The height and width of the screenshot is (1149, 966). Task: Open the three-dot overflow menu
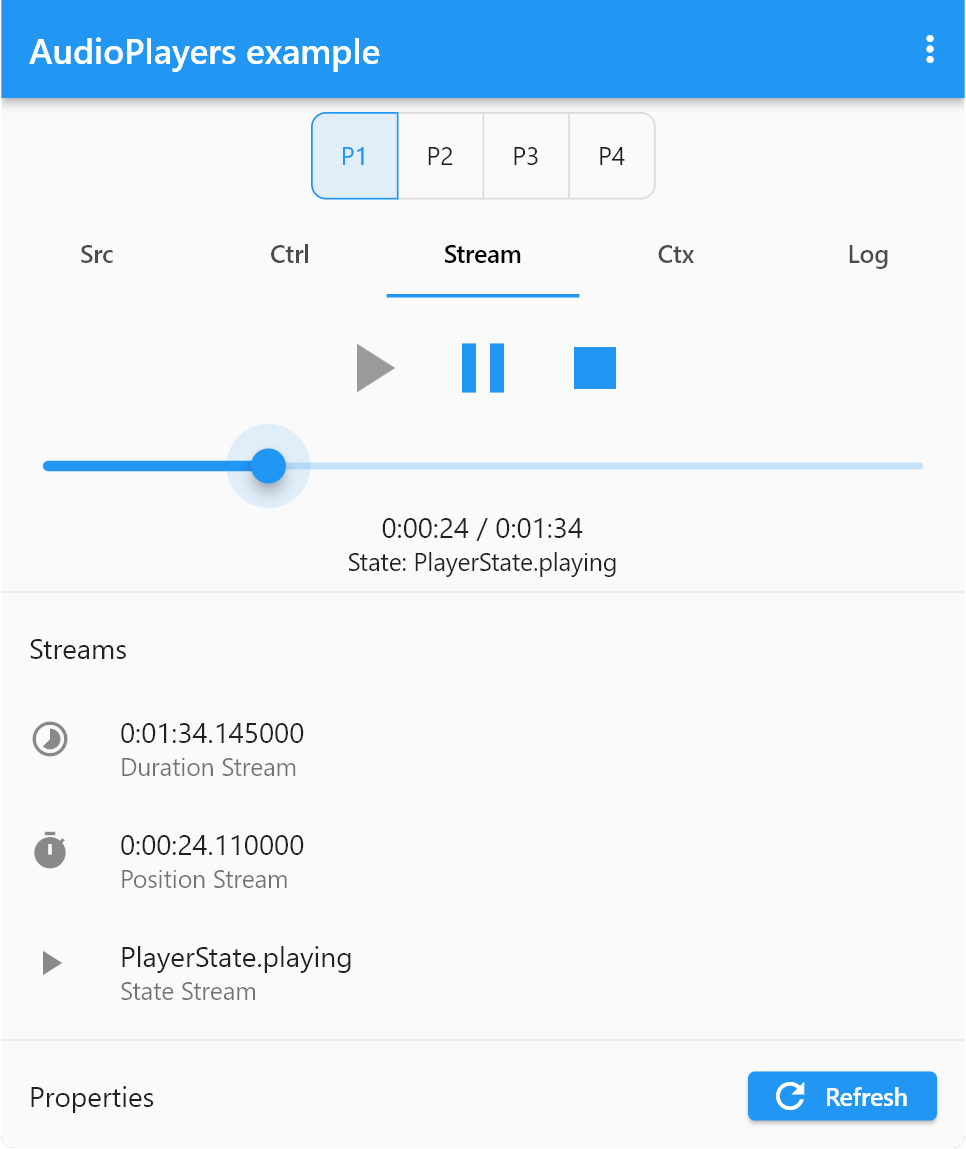(x=929, y=49)
